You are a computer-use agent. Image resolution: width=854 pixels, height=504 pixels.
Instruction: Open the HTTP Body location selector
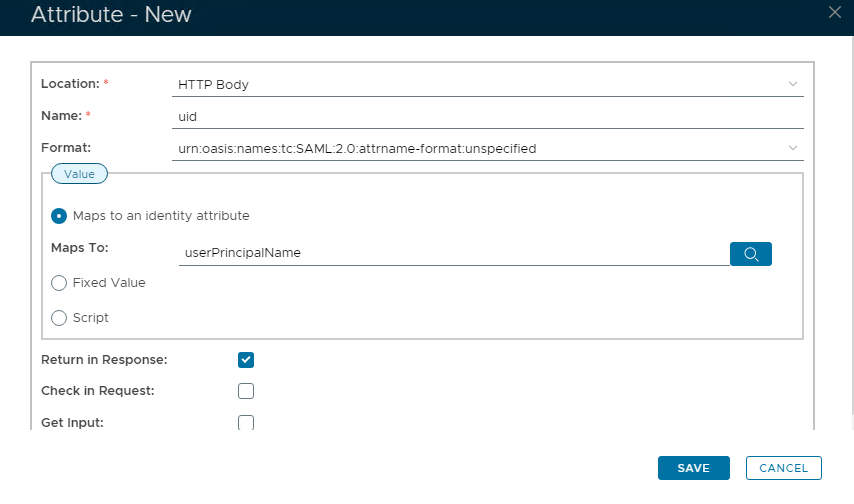coord(480,85)
